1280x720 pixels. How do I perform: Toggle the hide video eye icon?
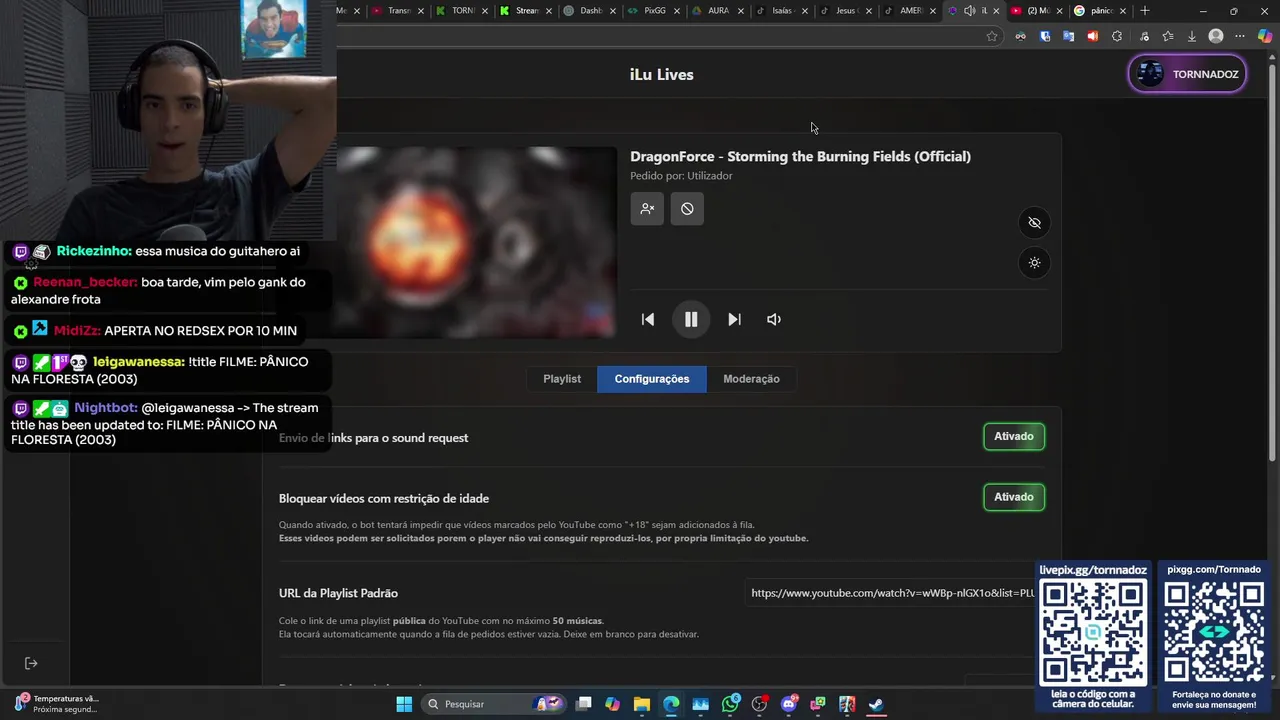(x=1034, y=223)
